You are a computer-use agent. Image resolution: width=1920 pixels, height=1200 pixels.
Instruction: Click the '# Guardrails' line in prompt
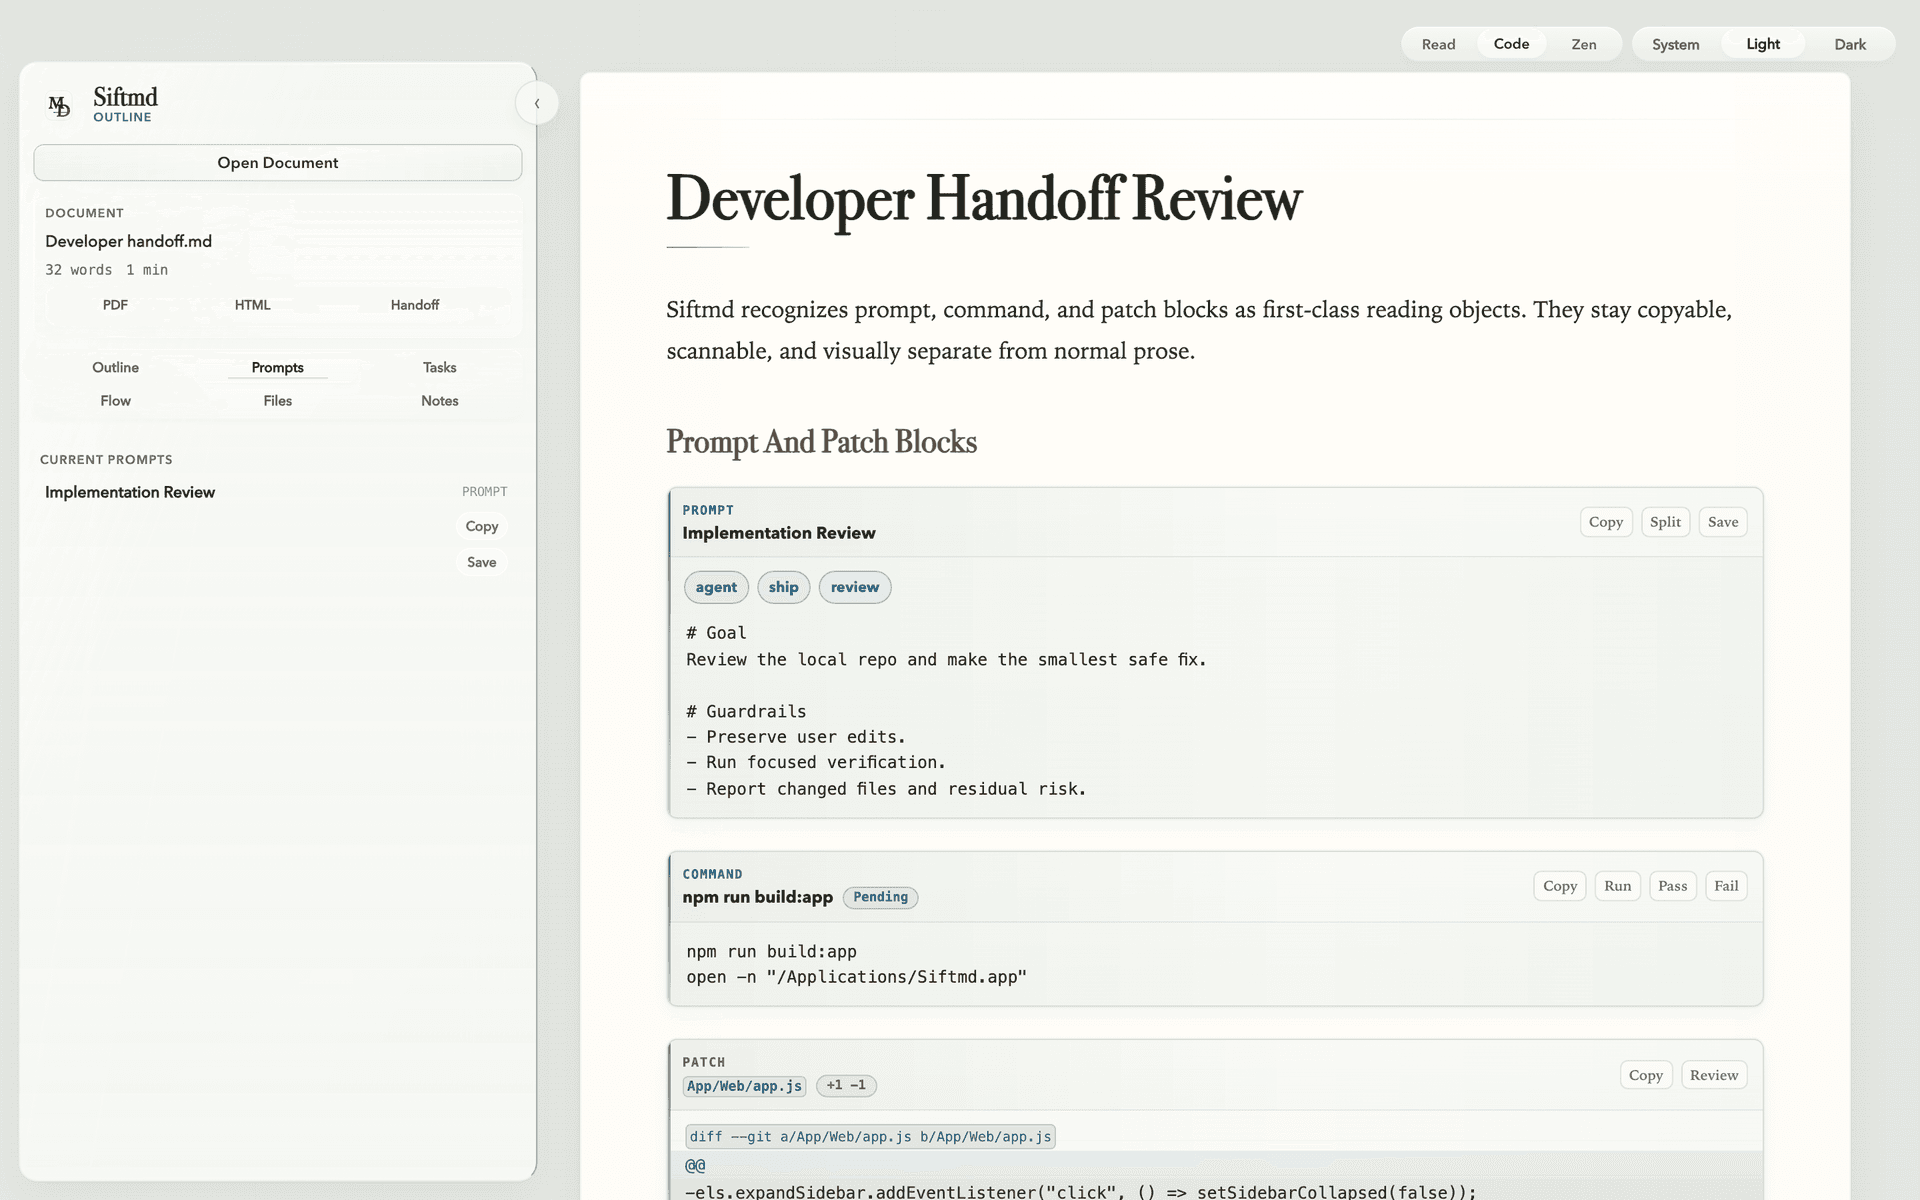pyautogui.click(x=746, y=712)
